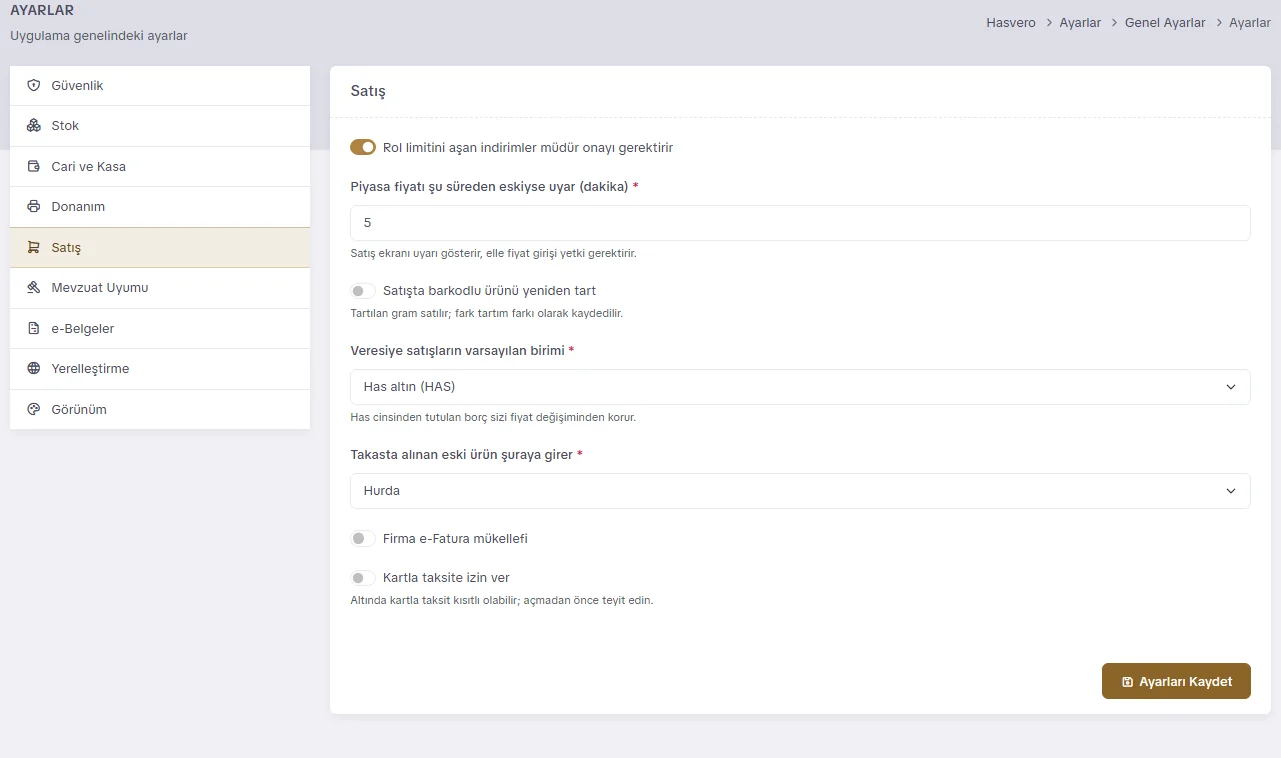Screen dimensions: 1281x758
Task: Click the palette icon beside Görünüm
Action: click(33, 410)
